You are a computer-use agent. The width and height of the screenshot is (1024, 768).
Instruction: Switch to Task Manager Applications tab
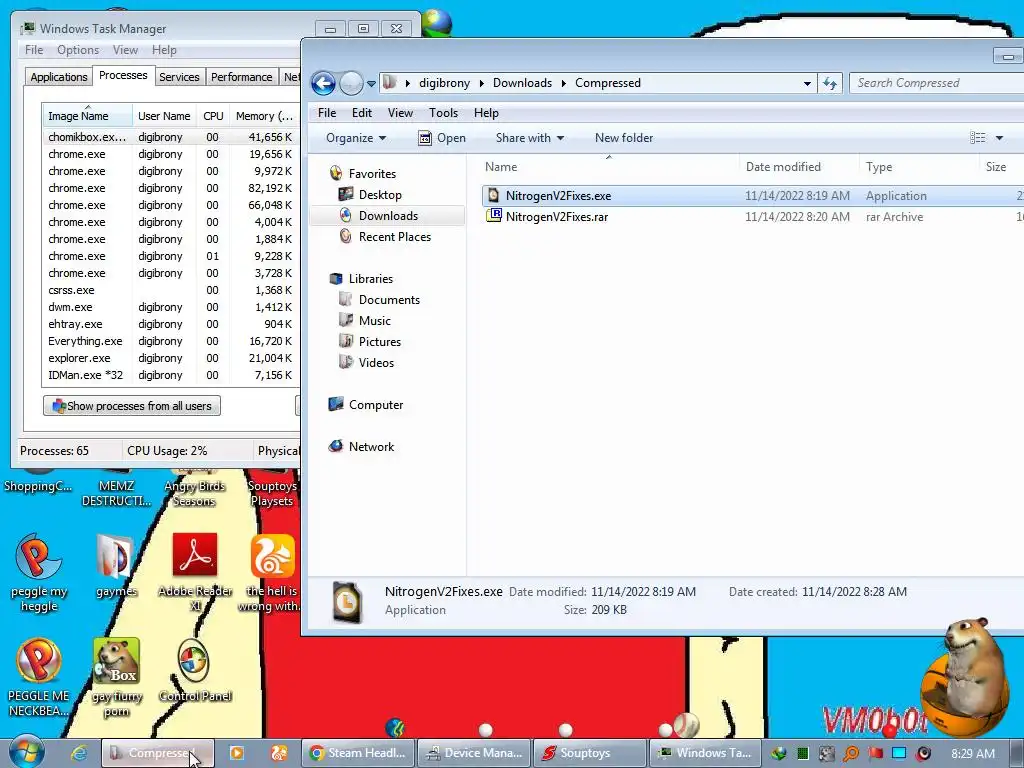tap(59, 77)
